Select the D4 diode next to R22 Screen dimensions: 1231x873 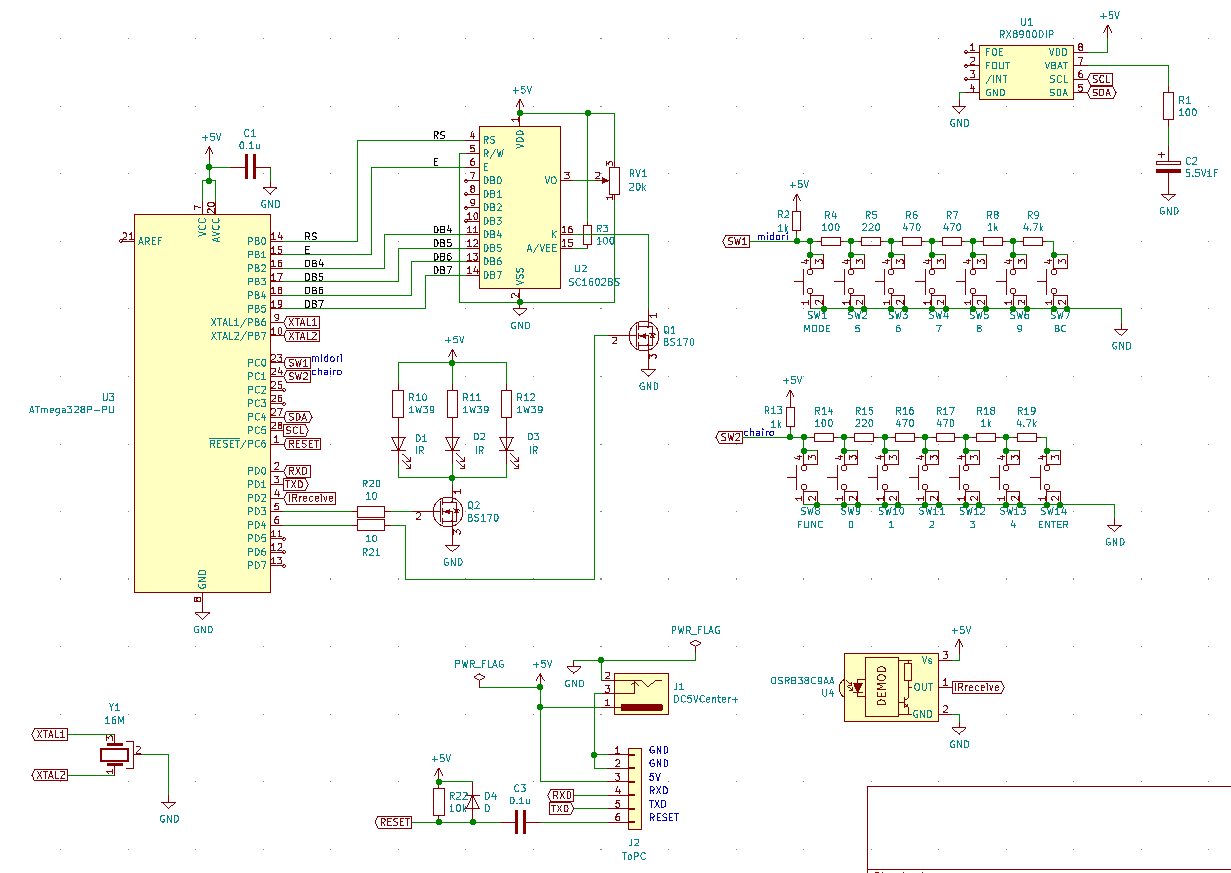click(x=473, y=800)
